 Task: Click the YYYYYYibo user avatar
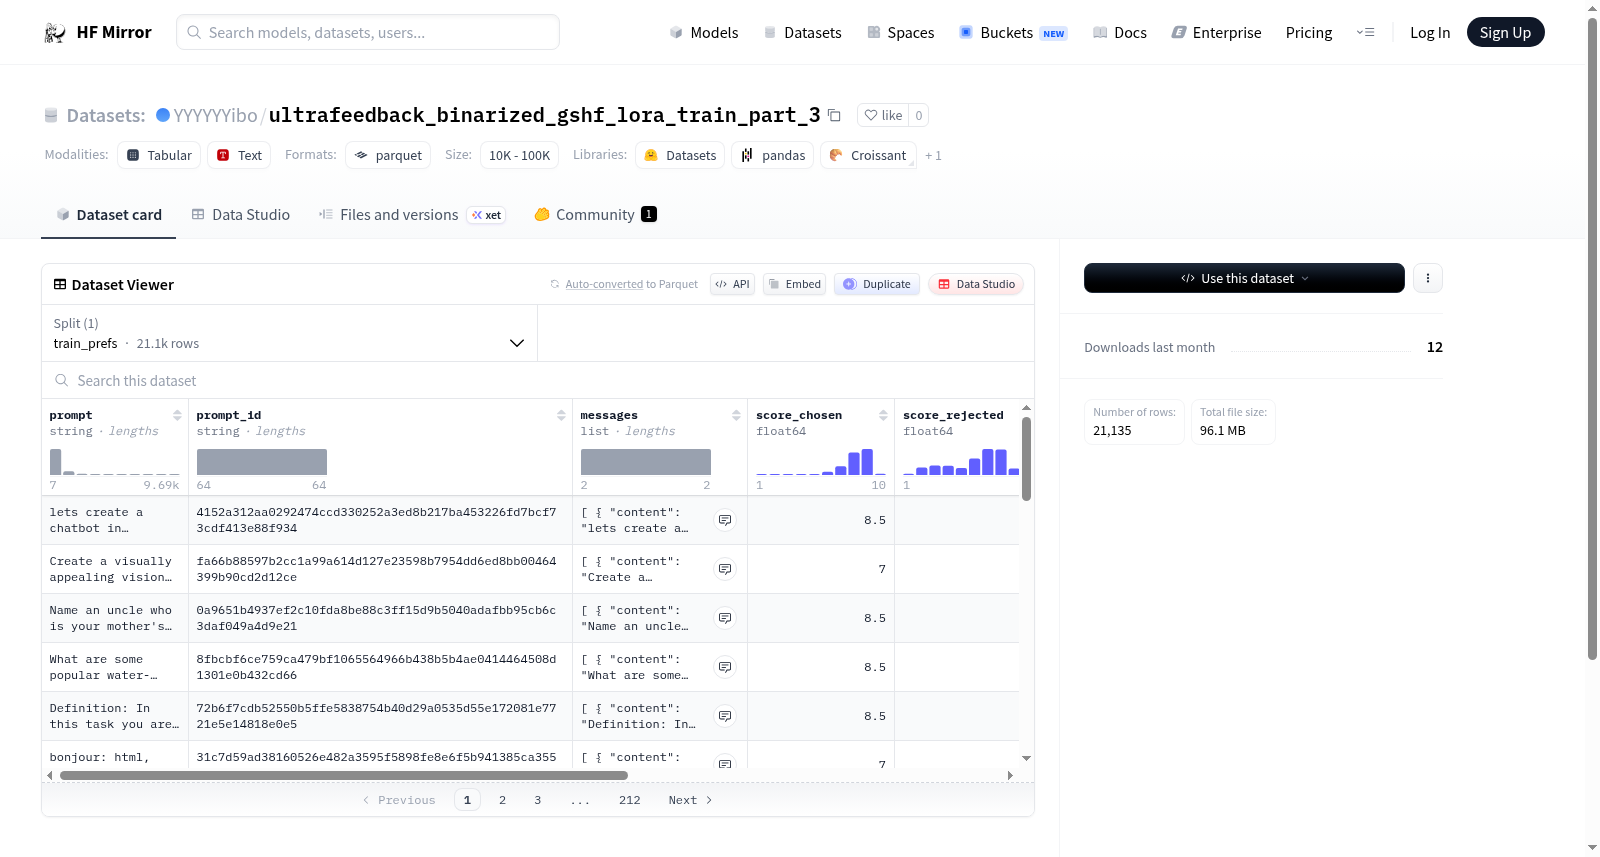click(x=163, y=115)
